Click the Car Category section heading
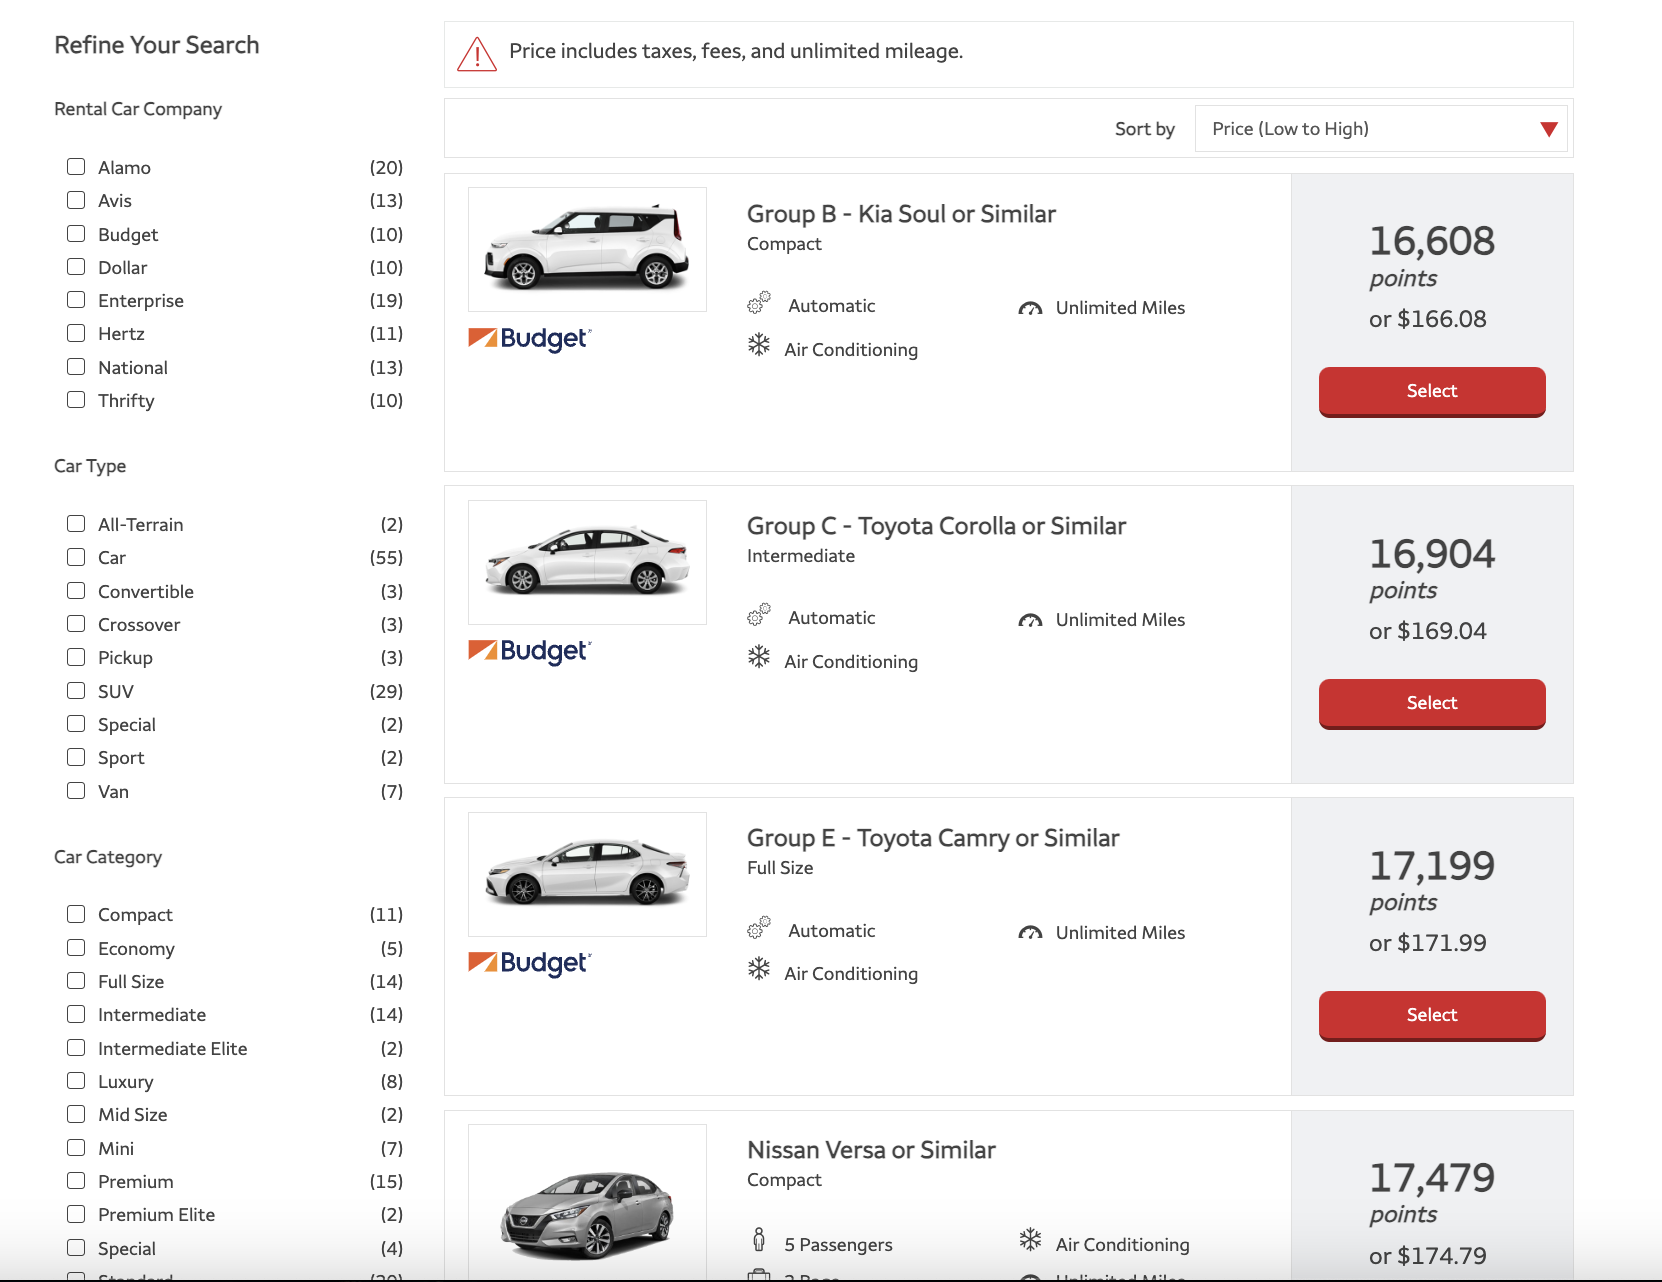 pyautogui.click(x=108, y=857)
